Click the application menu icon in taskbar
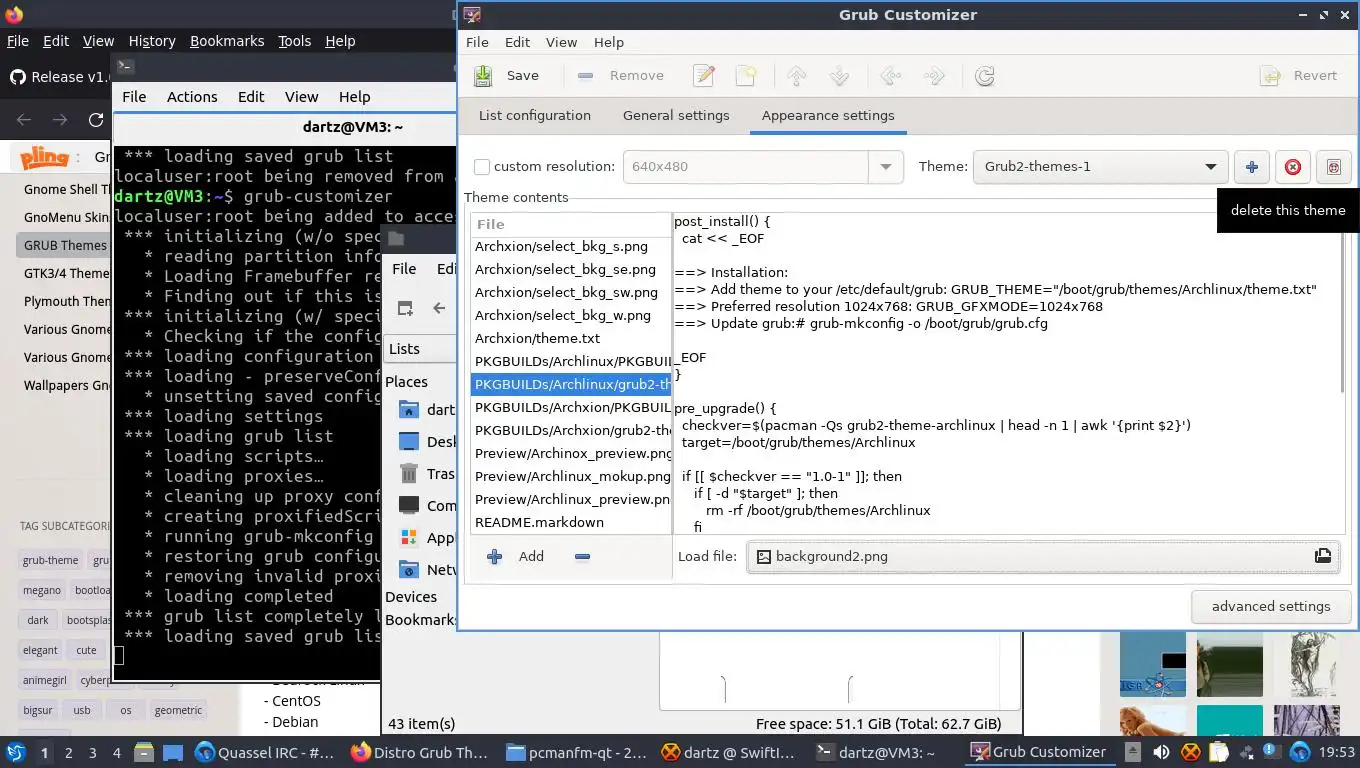This screenshot has height=768, width=1360. point(15,752)
